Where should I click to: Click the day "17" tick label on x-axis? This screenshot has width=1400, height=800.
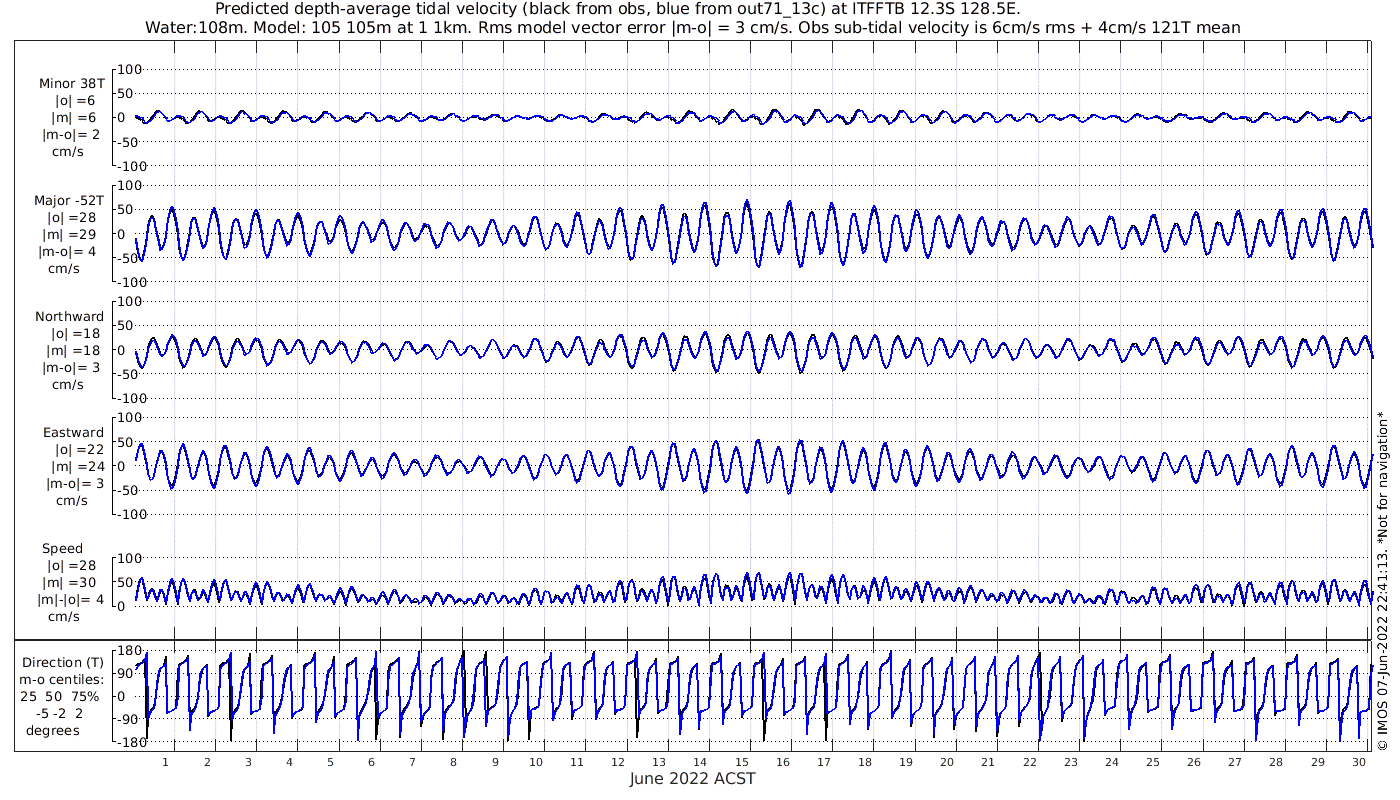823,762
